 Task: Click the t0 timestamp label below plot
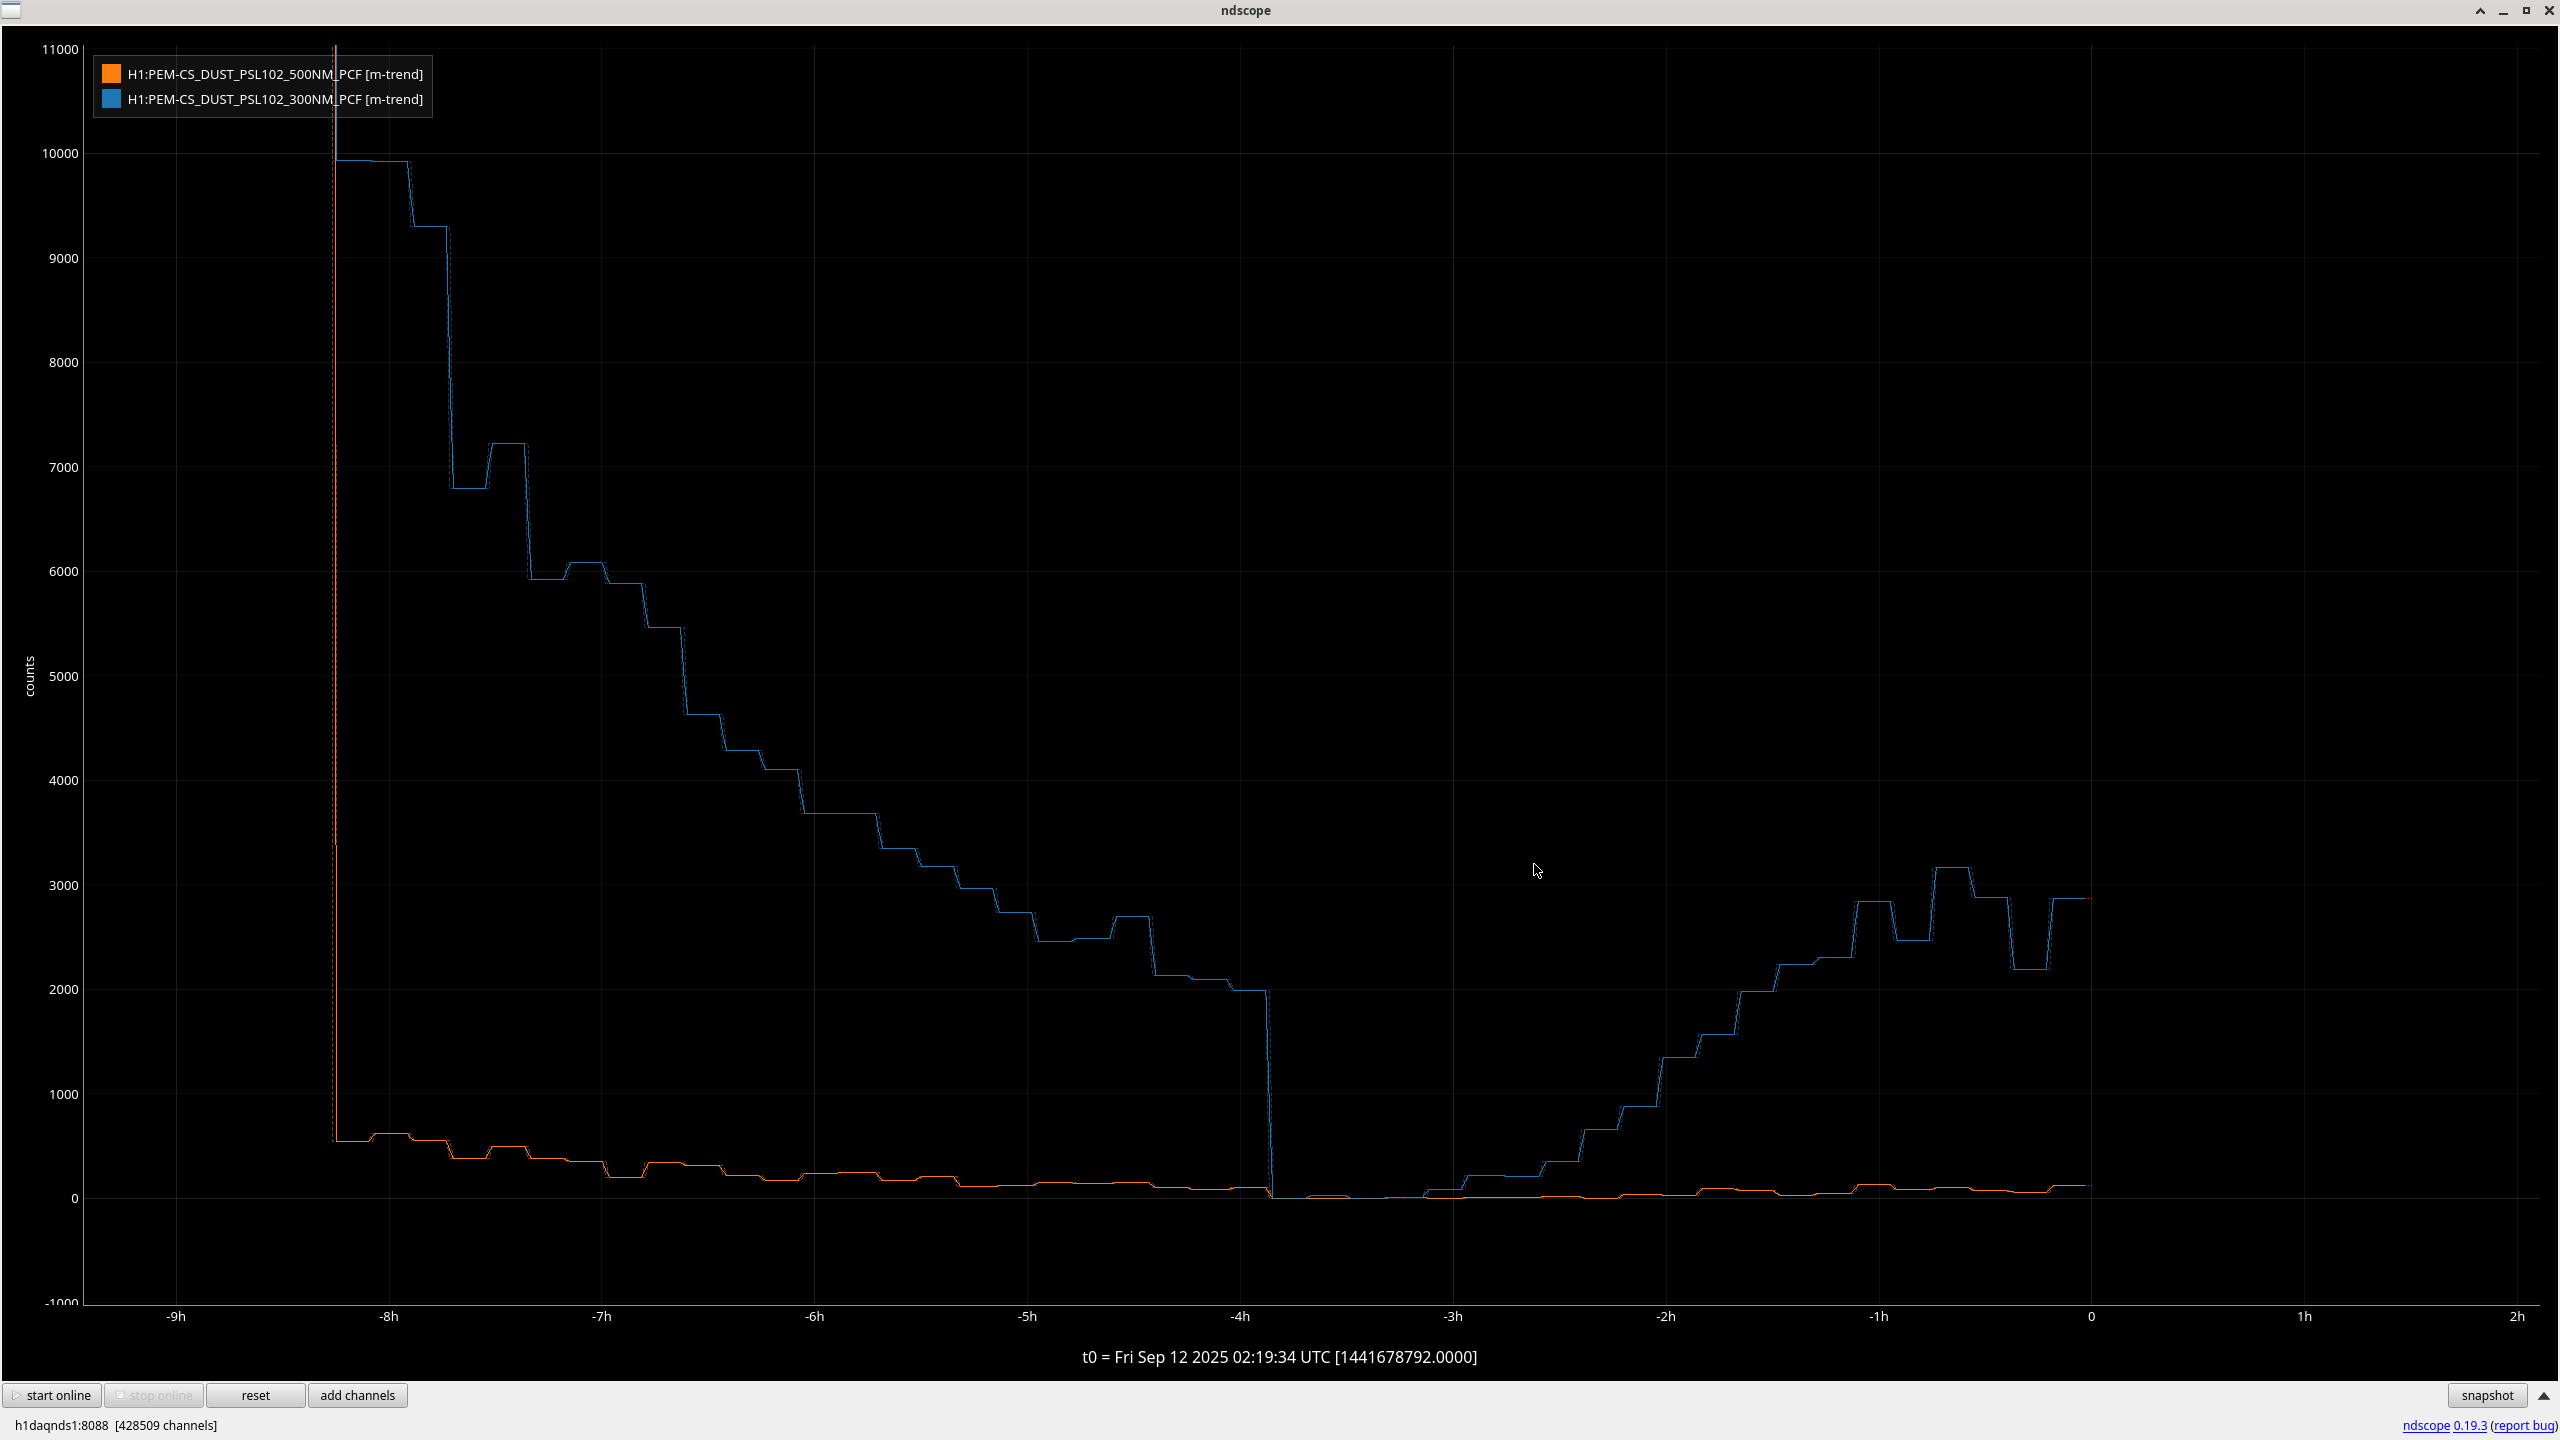click(x=1279, y=1357)
